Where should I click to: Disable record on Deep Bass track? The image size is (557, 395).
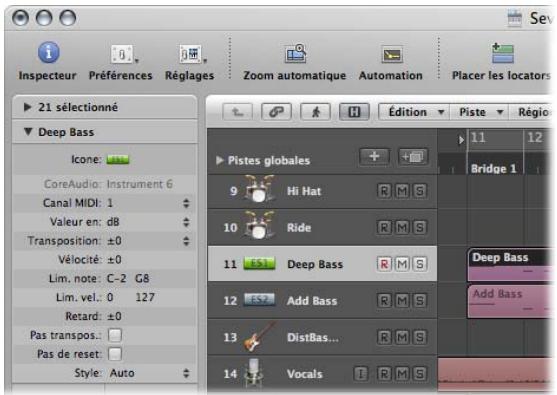(x=384, y=264)
